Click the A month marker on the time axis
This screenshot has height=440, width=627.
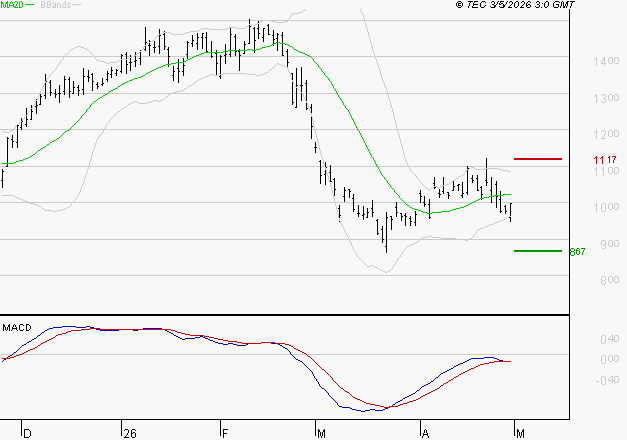[x=425, y=434]
